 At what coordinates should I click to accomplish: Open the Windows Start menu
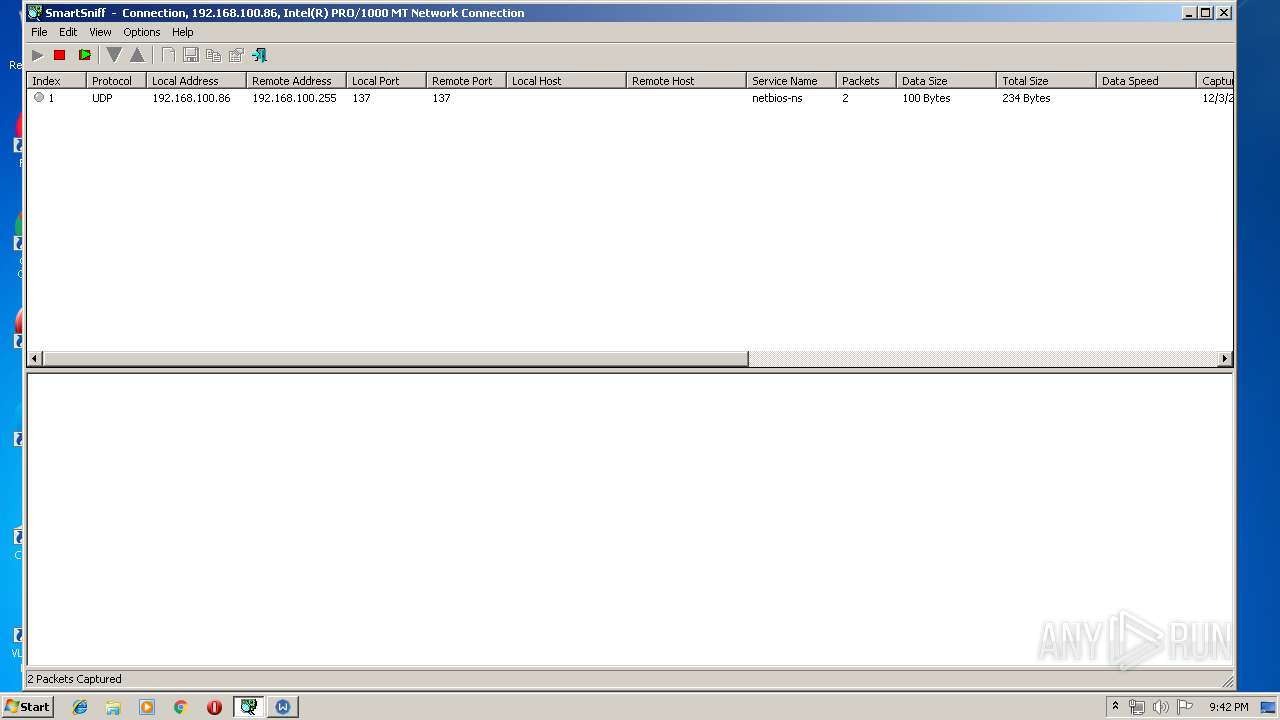coord(27,706)
